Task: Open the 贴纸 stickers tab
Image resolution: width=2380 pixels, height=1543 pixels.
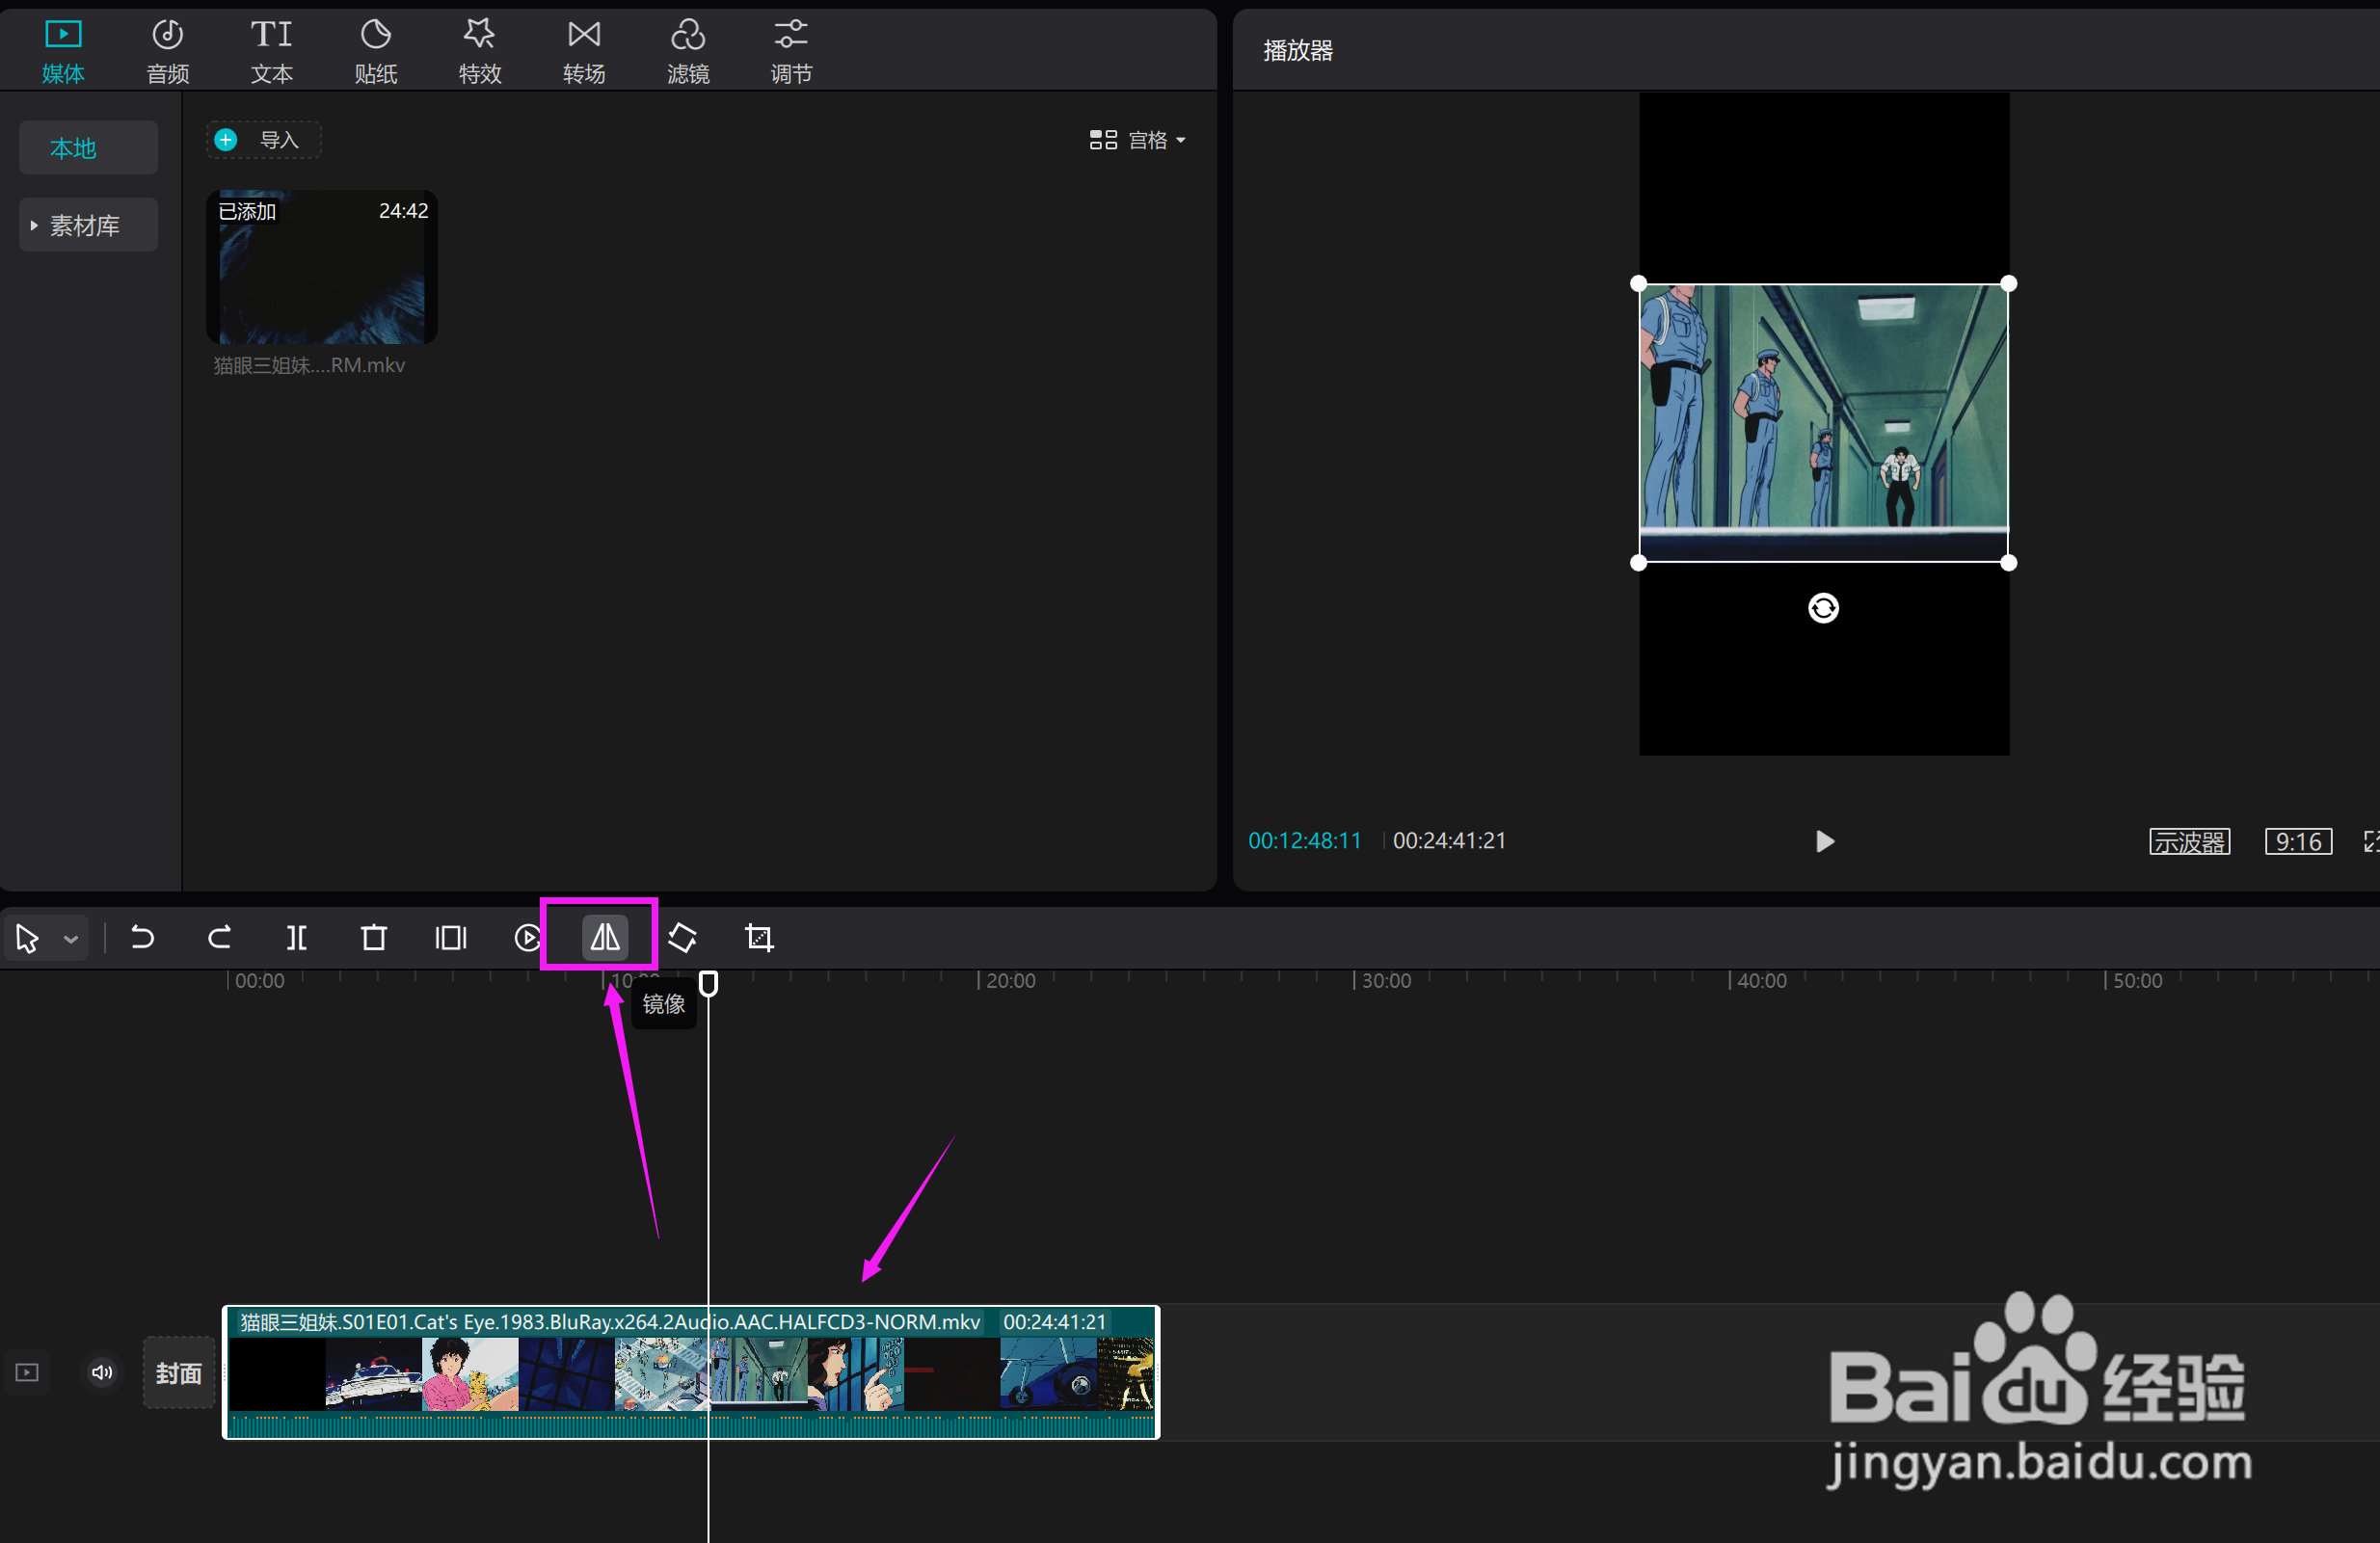Action: [375, 50]
